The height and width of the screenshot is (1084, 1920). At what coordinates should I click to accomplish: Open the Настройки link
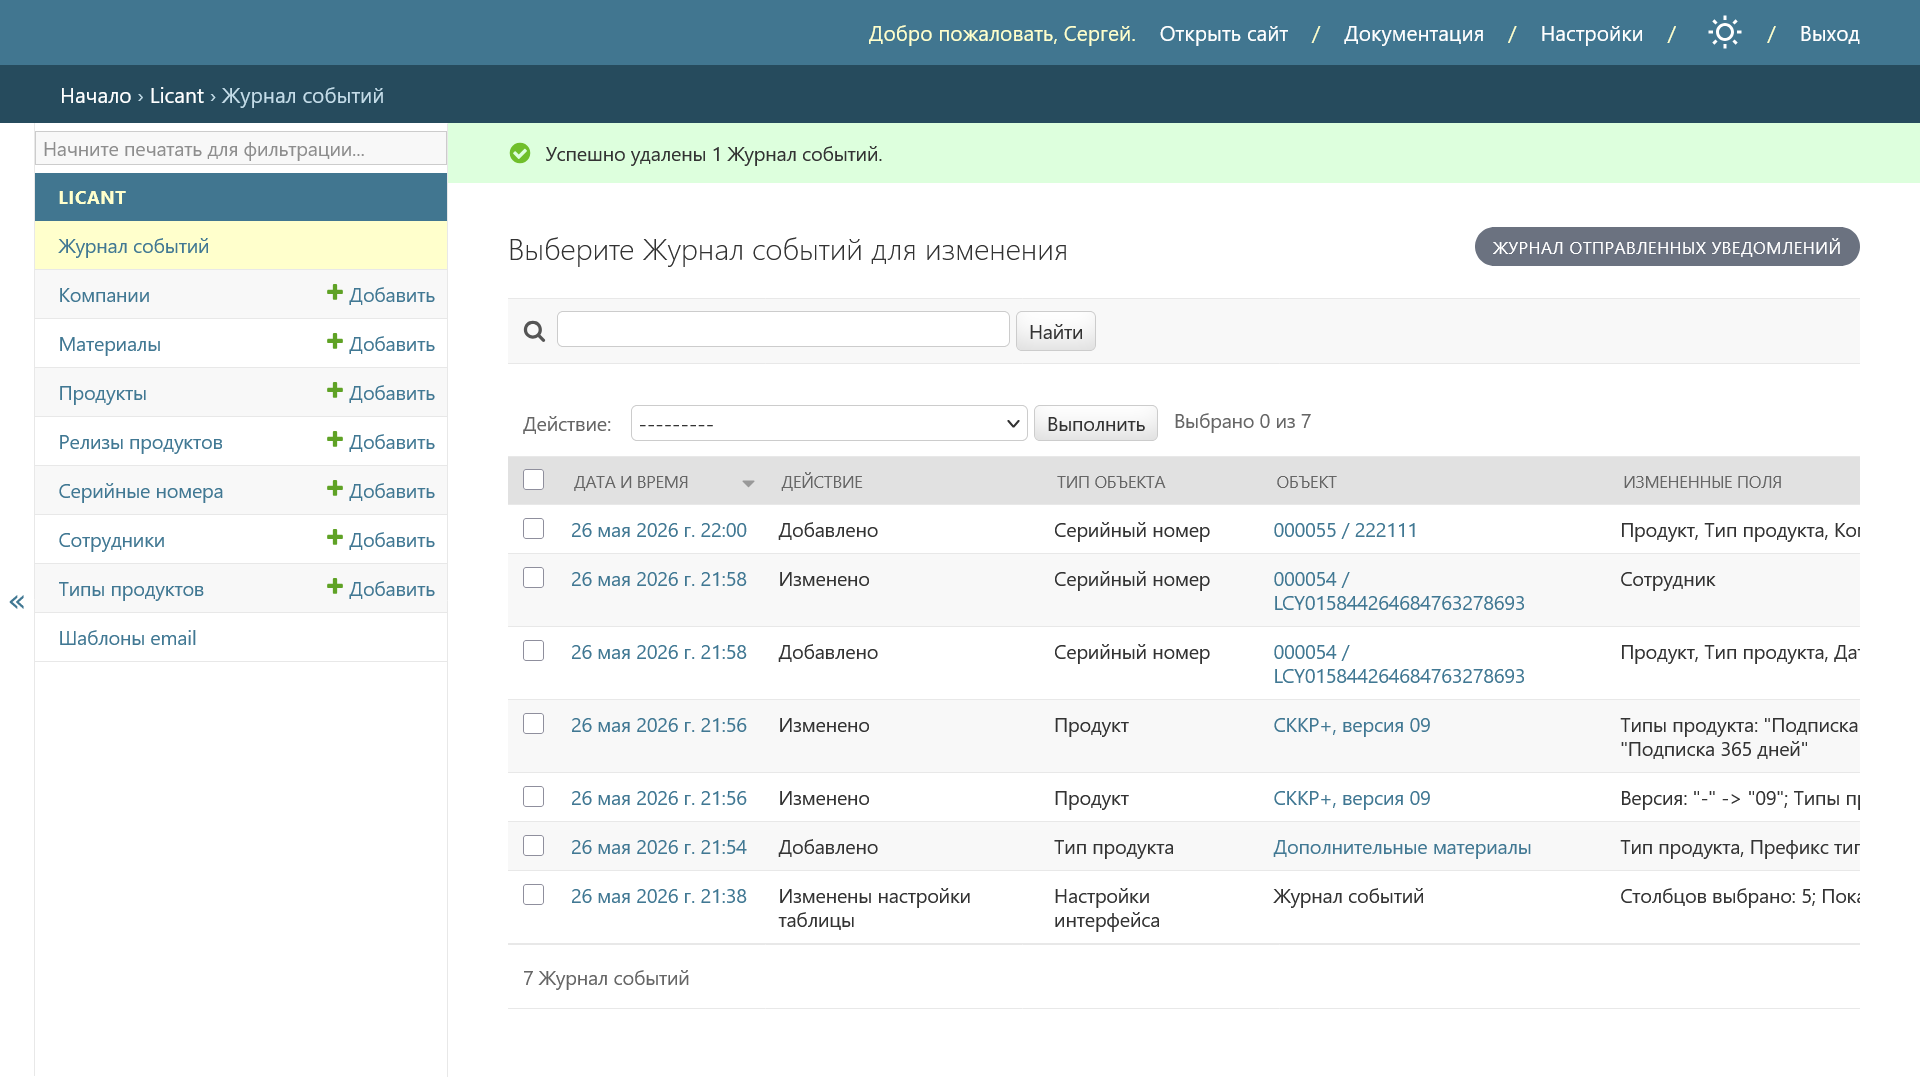coord(1591,34)
